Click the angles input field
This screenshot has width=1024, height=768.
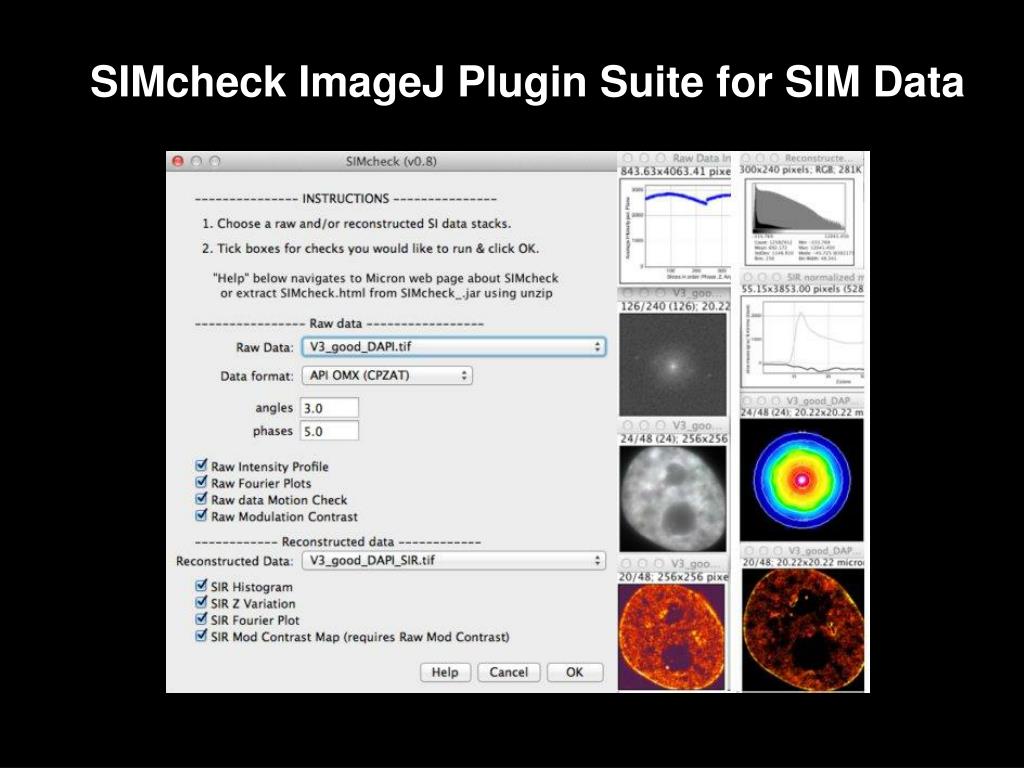click(329, 408)
